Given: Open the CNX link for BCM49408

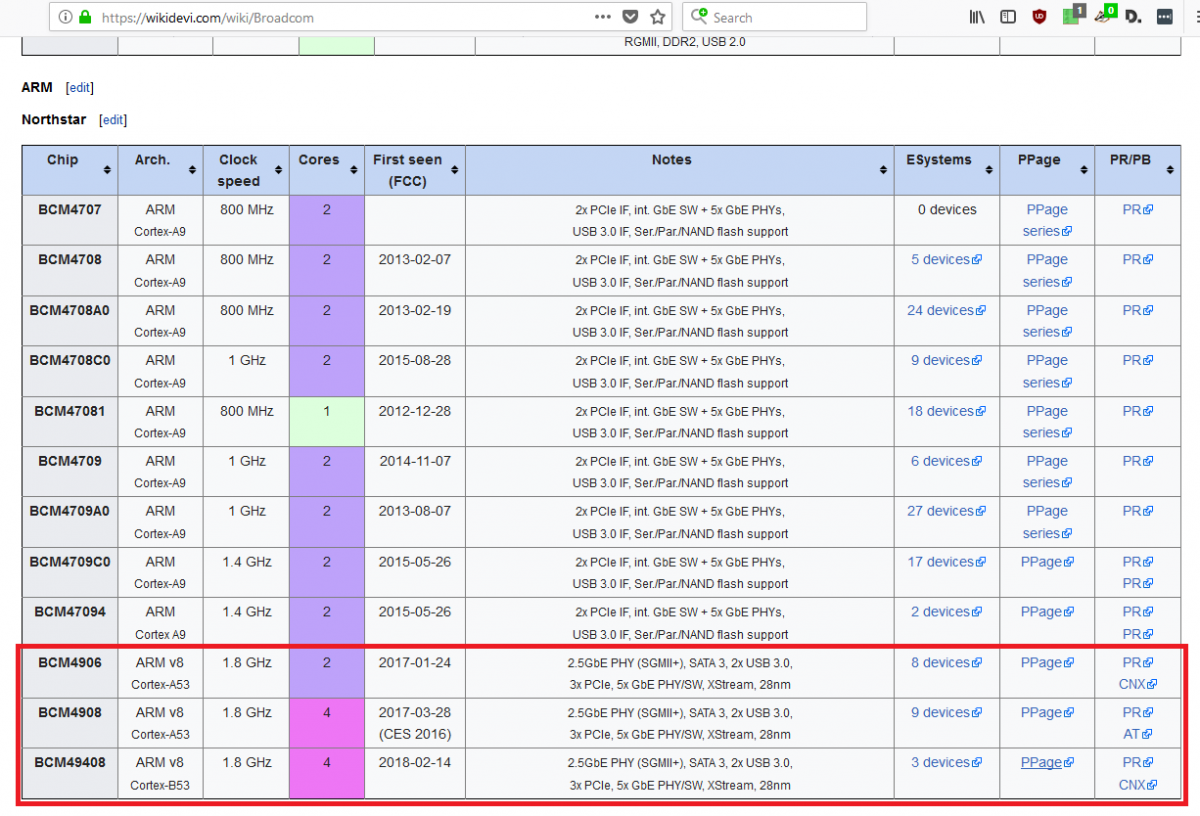Looking at the screenshot, I should (1137, 785).
